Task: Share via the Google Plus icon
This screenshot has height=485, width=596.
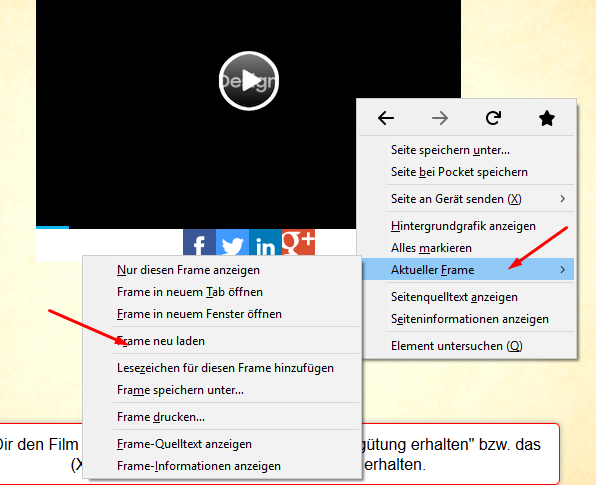Action: coord(298,242)
